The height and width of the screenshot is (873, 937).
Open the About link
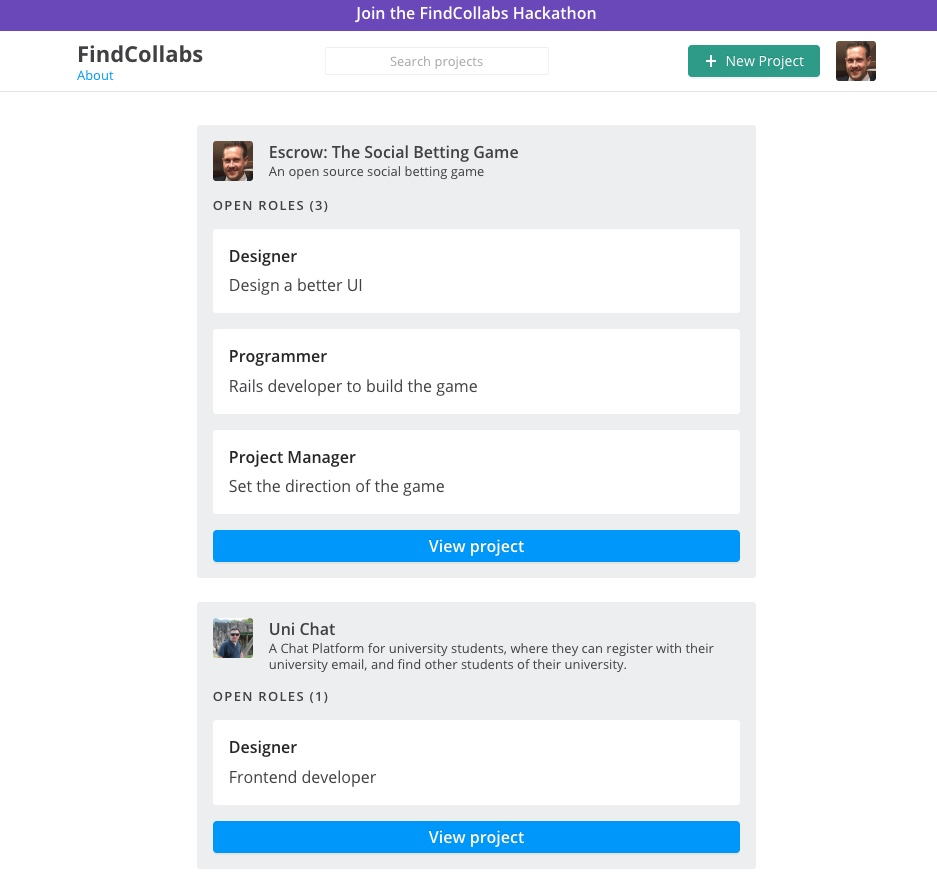pos(95,76)
